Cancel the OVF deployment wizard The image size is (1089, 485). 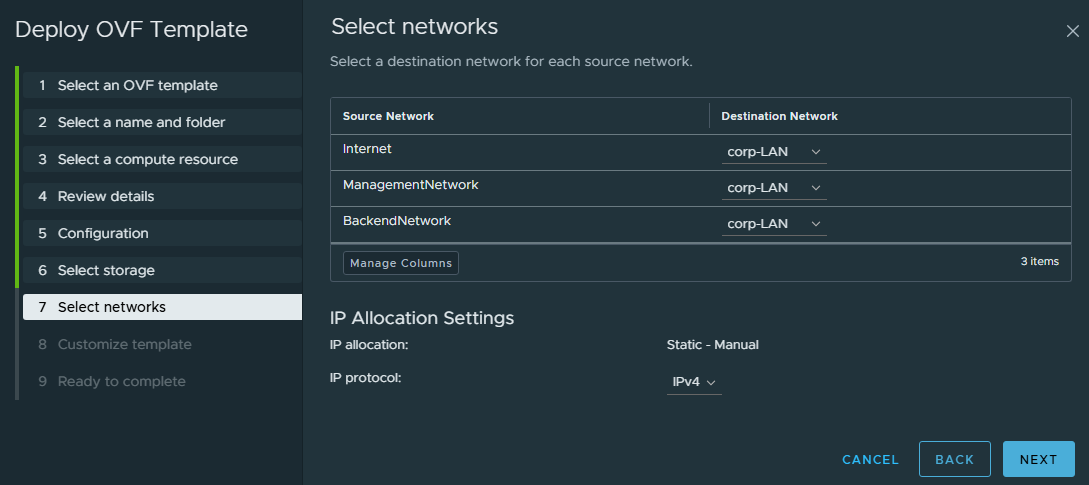[870, 460]
